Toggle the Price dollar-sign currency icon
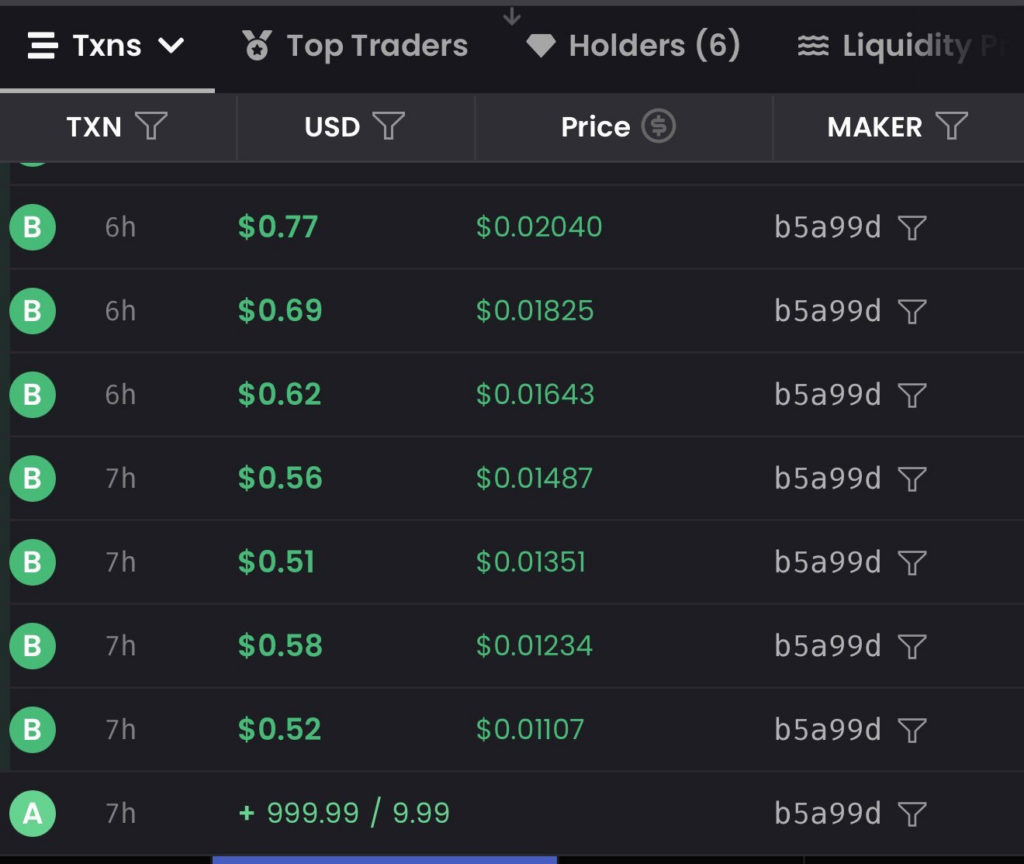1024x864 pixels. (x=658, y=126)
